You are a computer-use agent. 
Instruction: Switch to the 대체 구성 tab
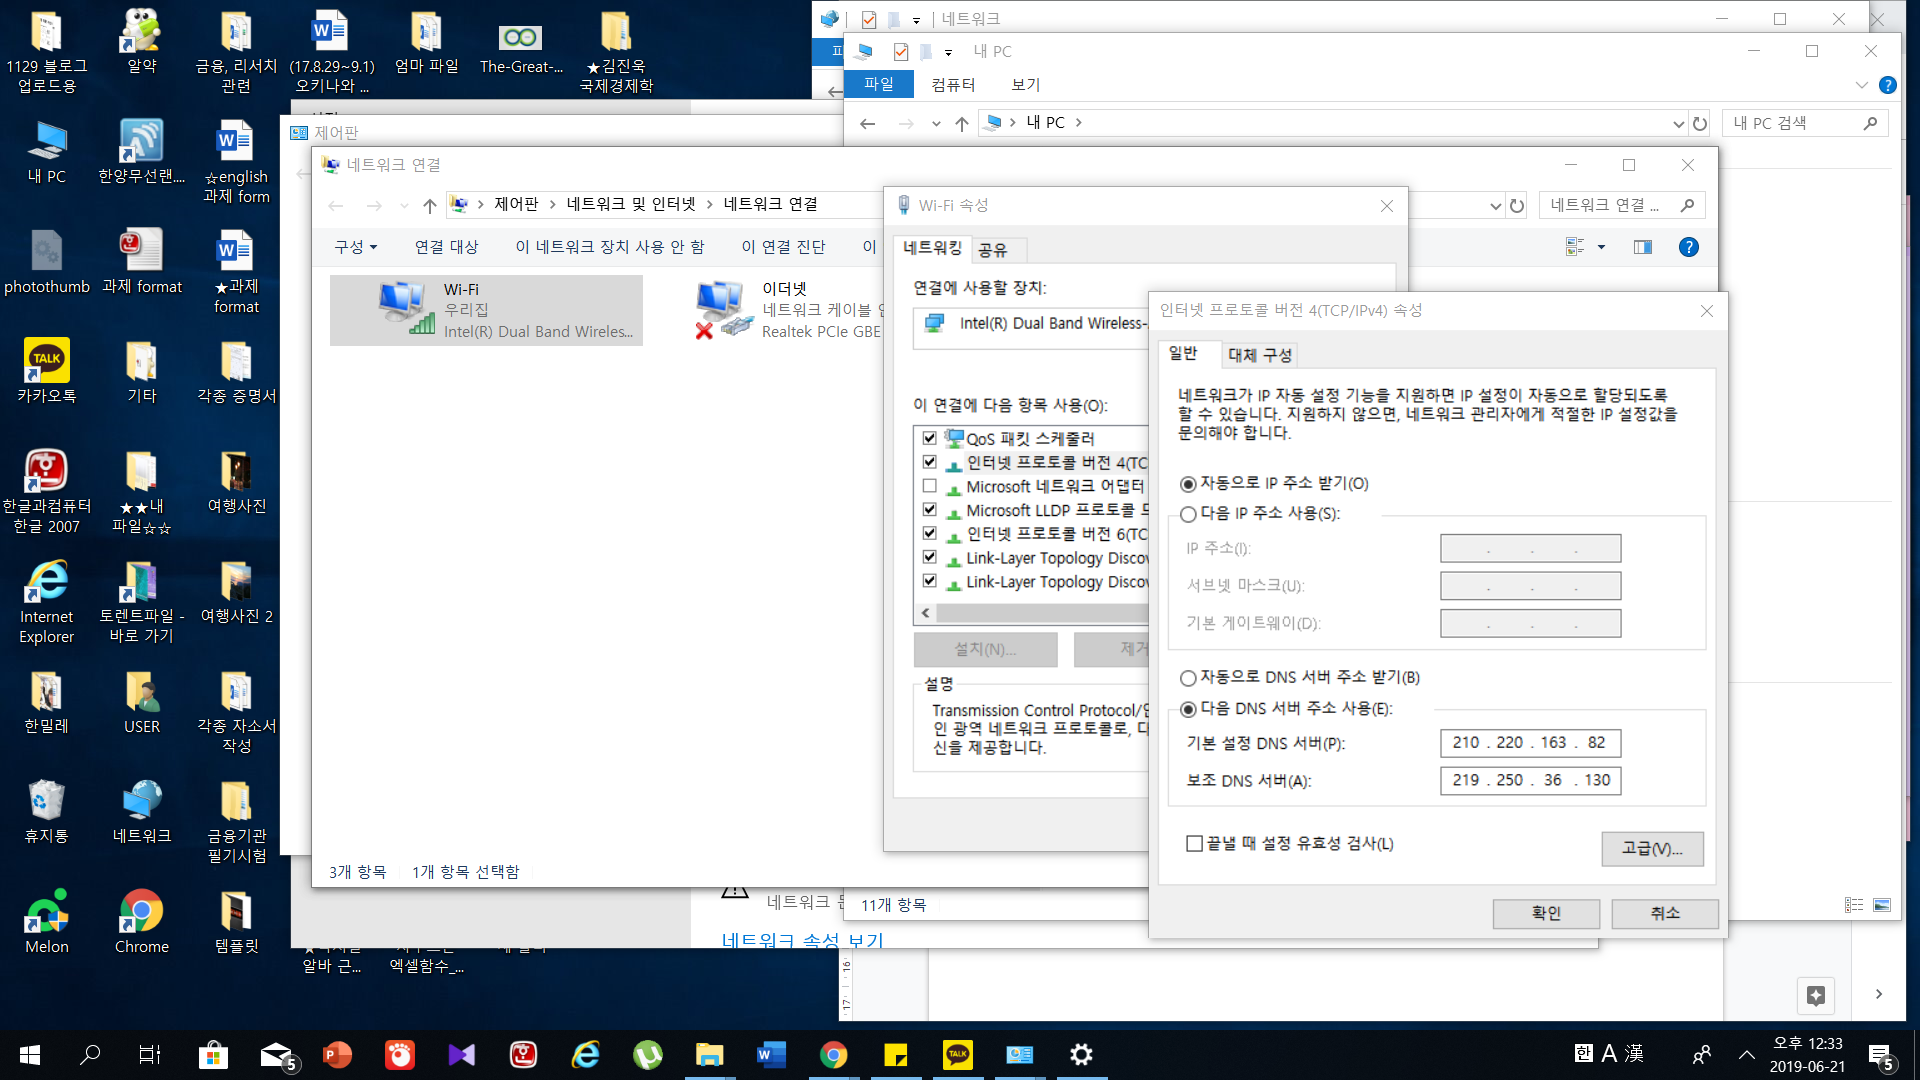1259,355
